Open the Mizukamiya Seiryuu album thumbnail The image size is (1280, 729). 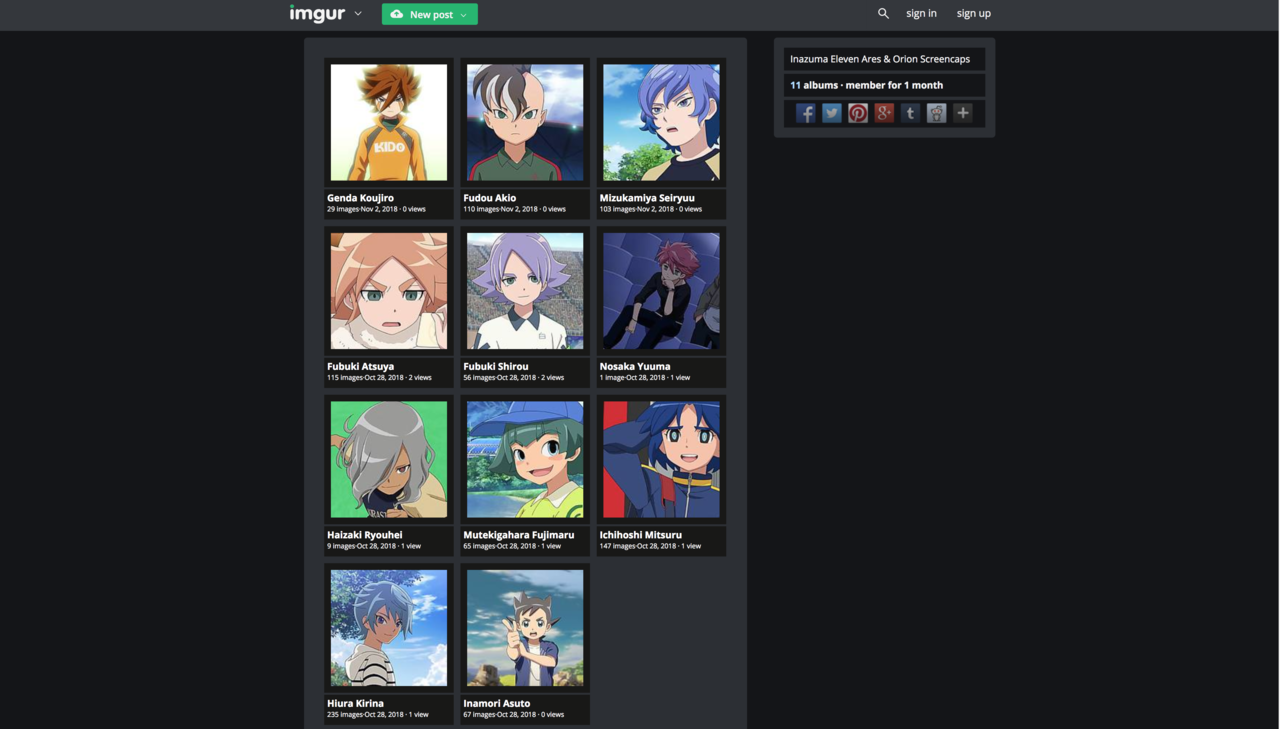pyautogui.click(x=661, y=123)
